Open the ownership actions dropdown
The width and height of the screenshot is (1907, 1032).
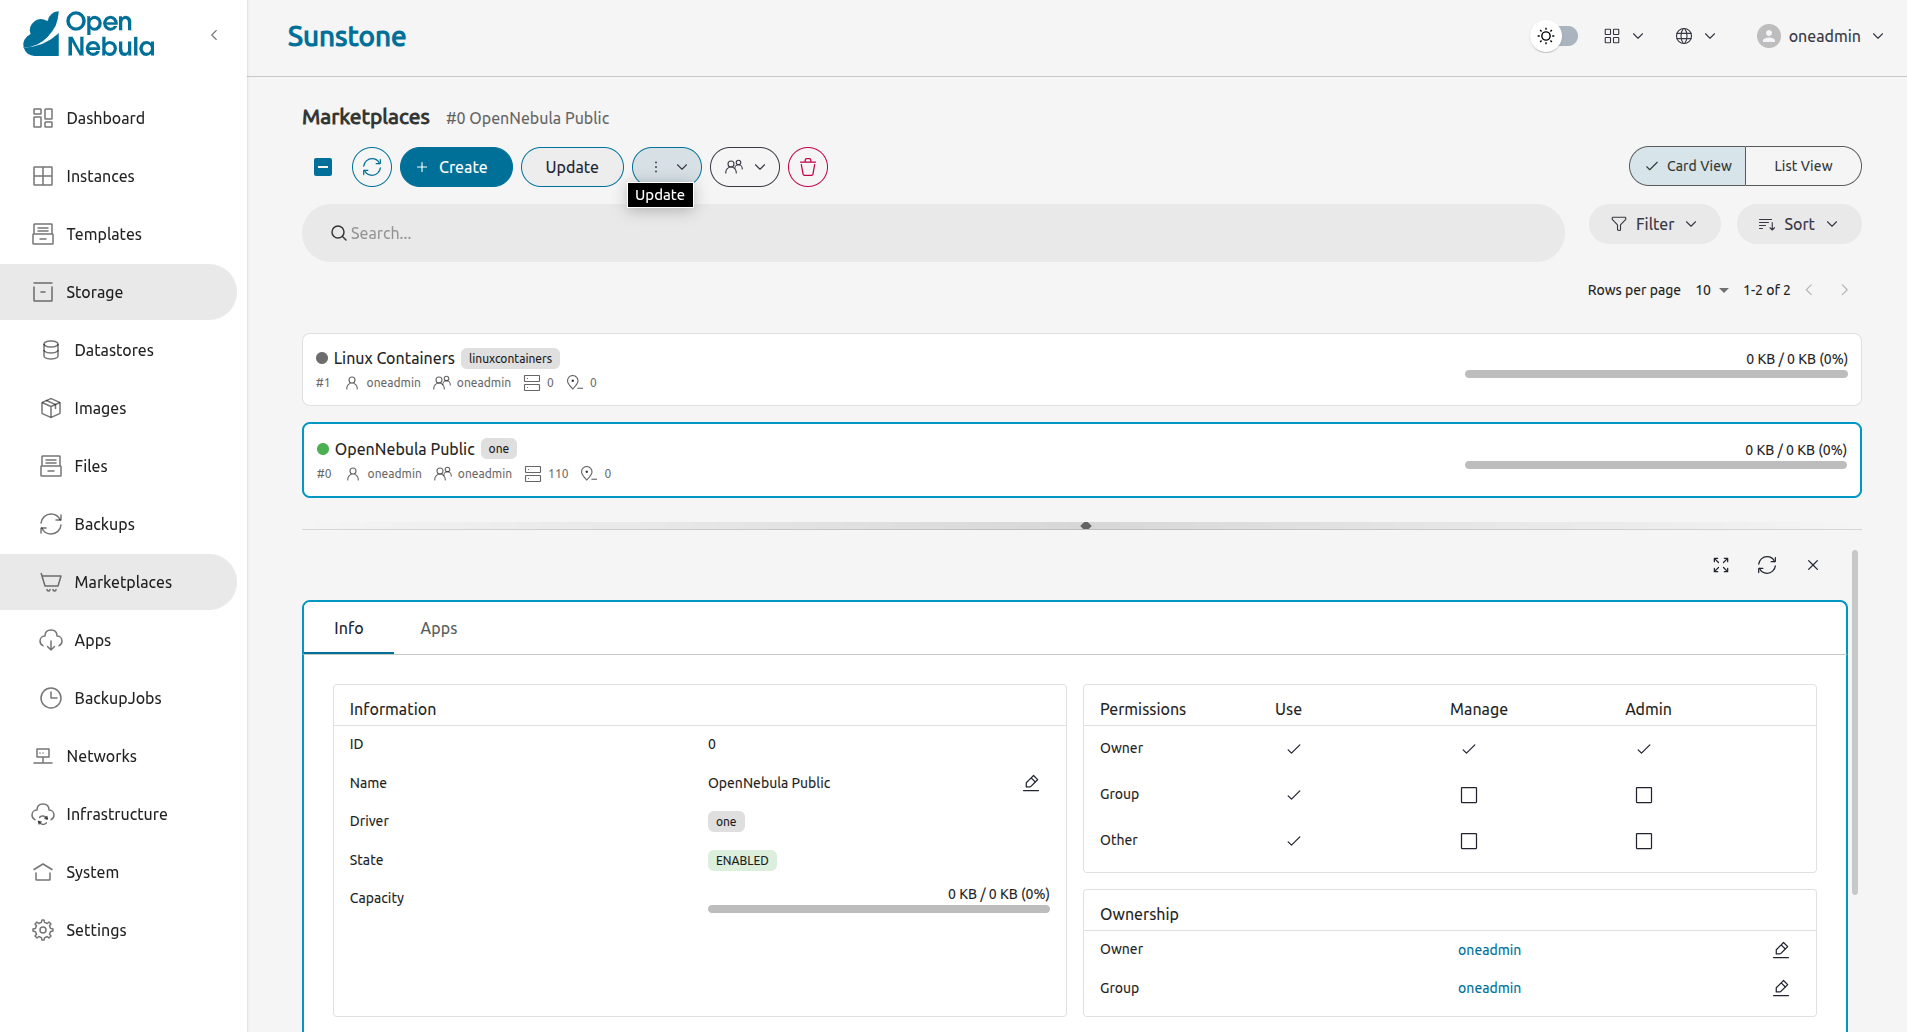(x=745, y=167)
